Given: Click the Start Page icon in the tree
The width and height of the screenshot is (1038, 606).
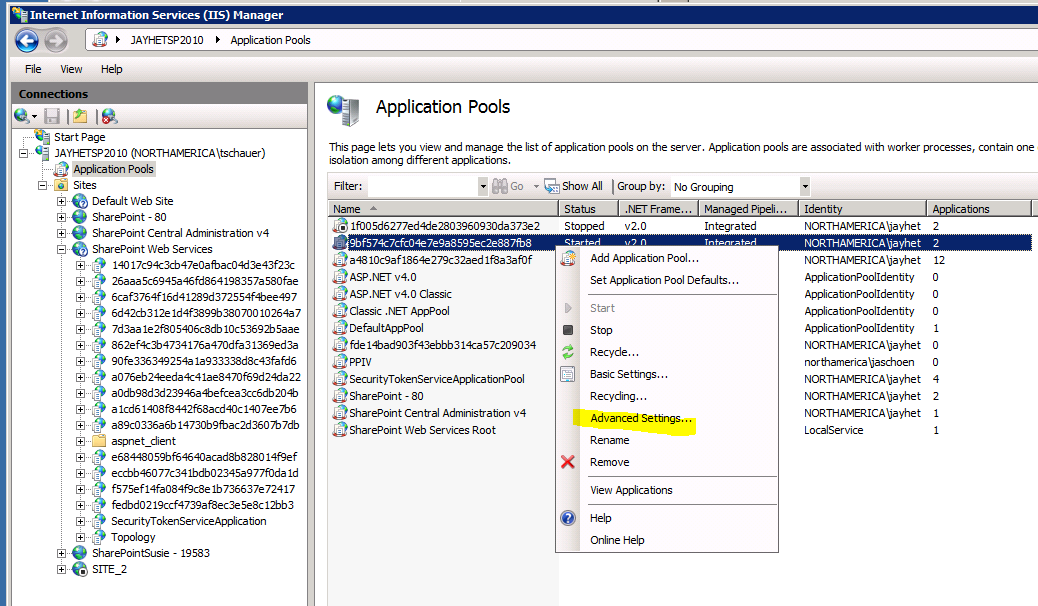Looking at the screenshot, I should click(x=42, y=136).
